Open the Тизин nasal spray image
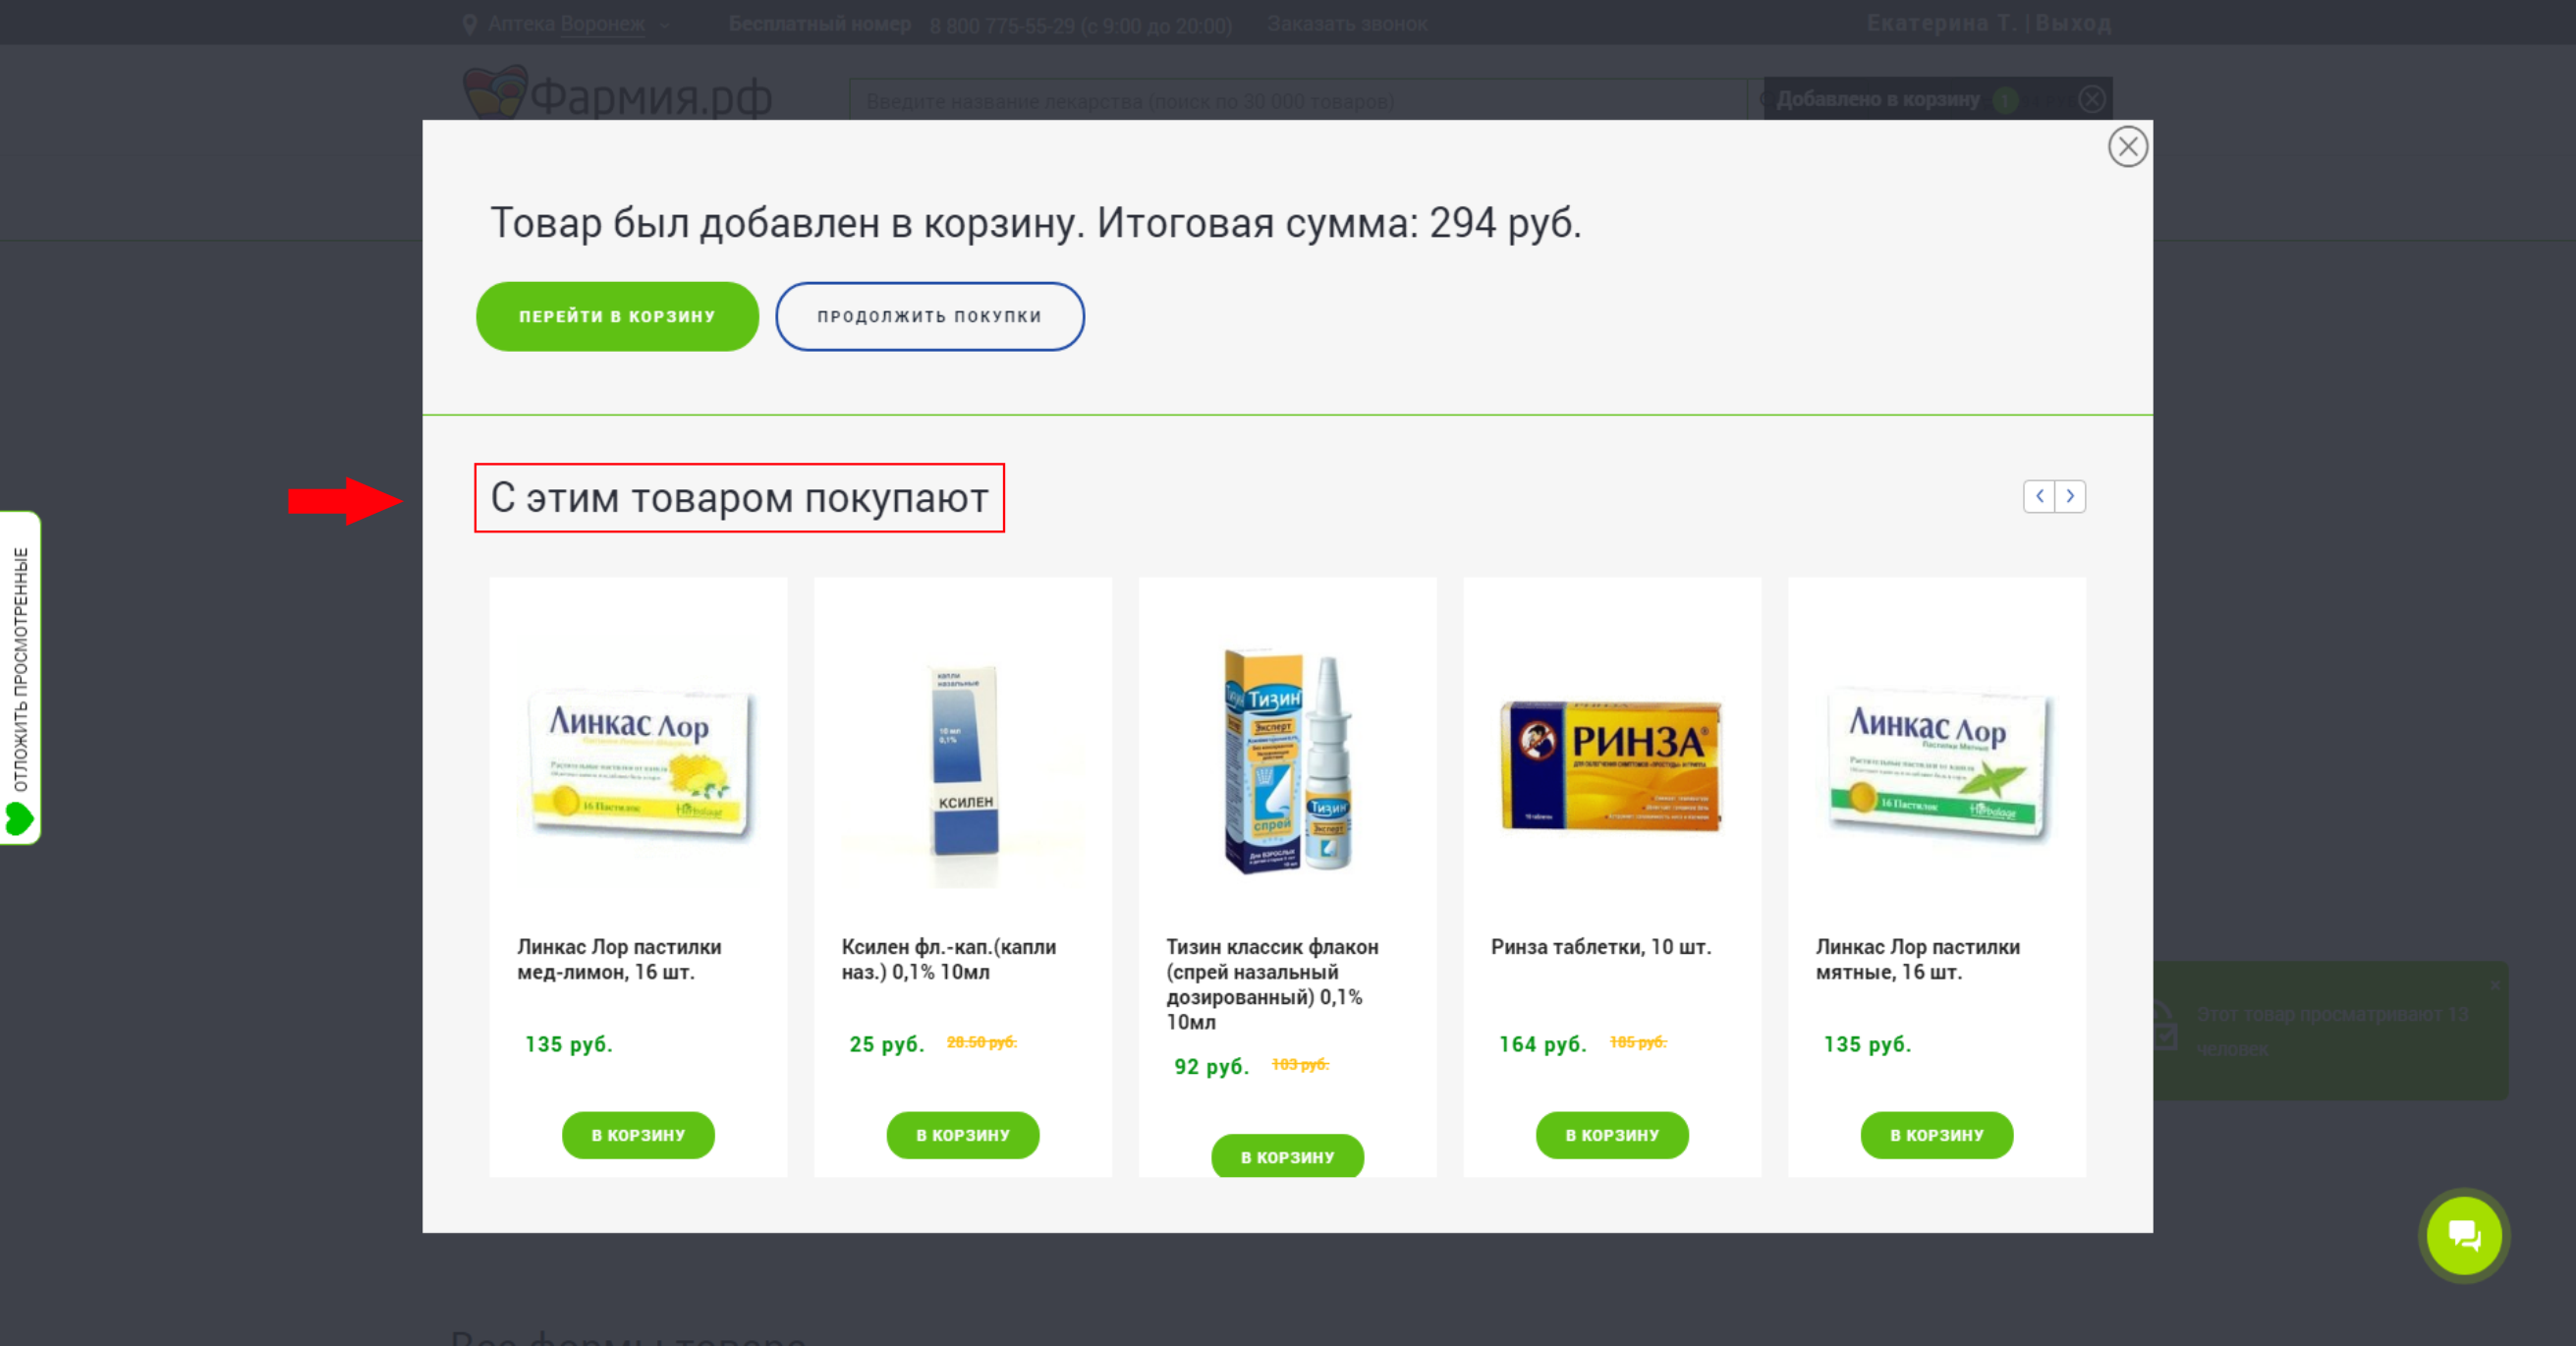This screenshot has width=2576, height=1346. [x=1288, y=762]
